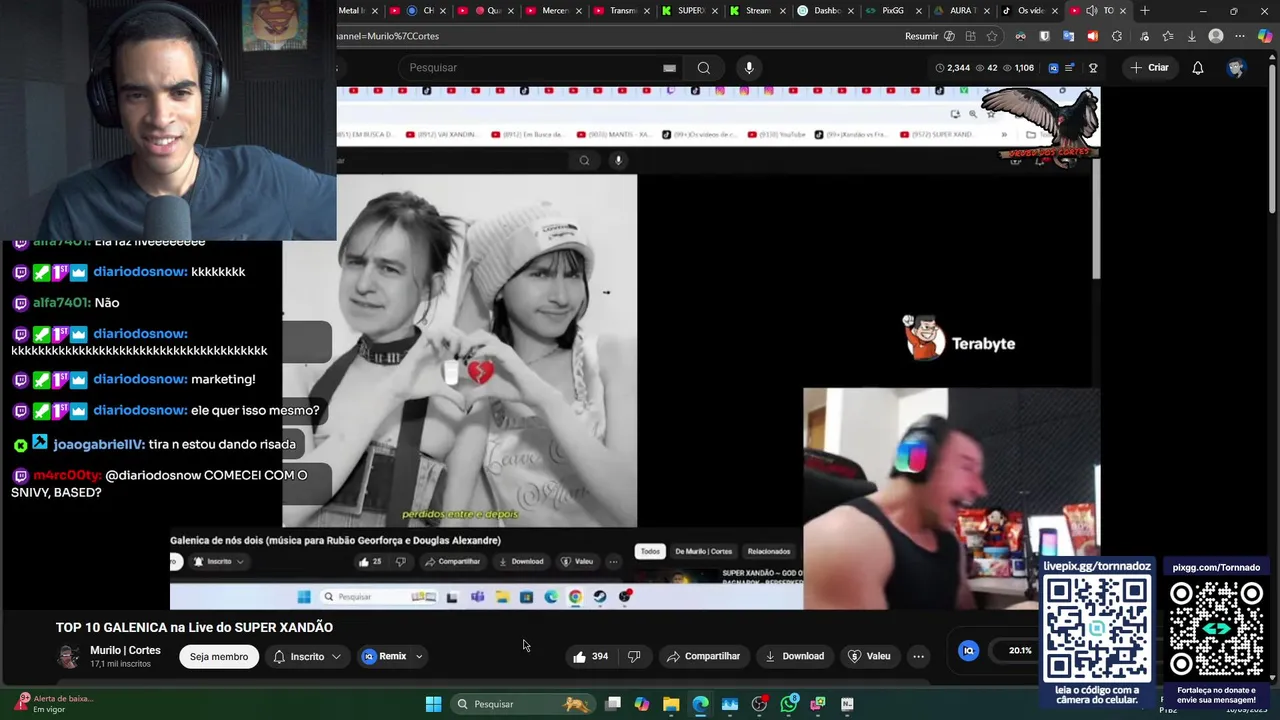Click chat message 'ele quer isso mesmo?'
1280x720 pixels.
pyautogui.click(x=255, y=410)
